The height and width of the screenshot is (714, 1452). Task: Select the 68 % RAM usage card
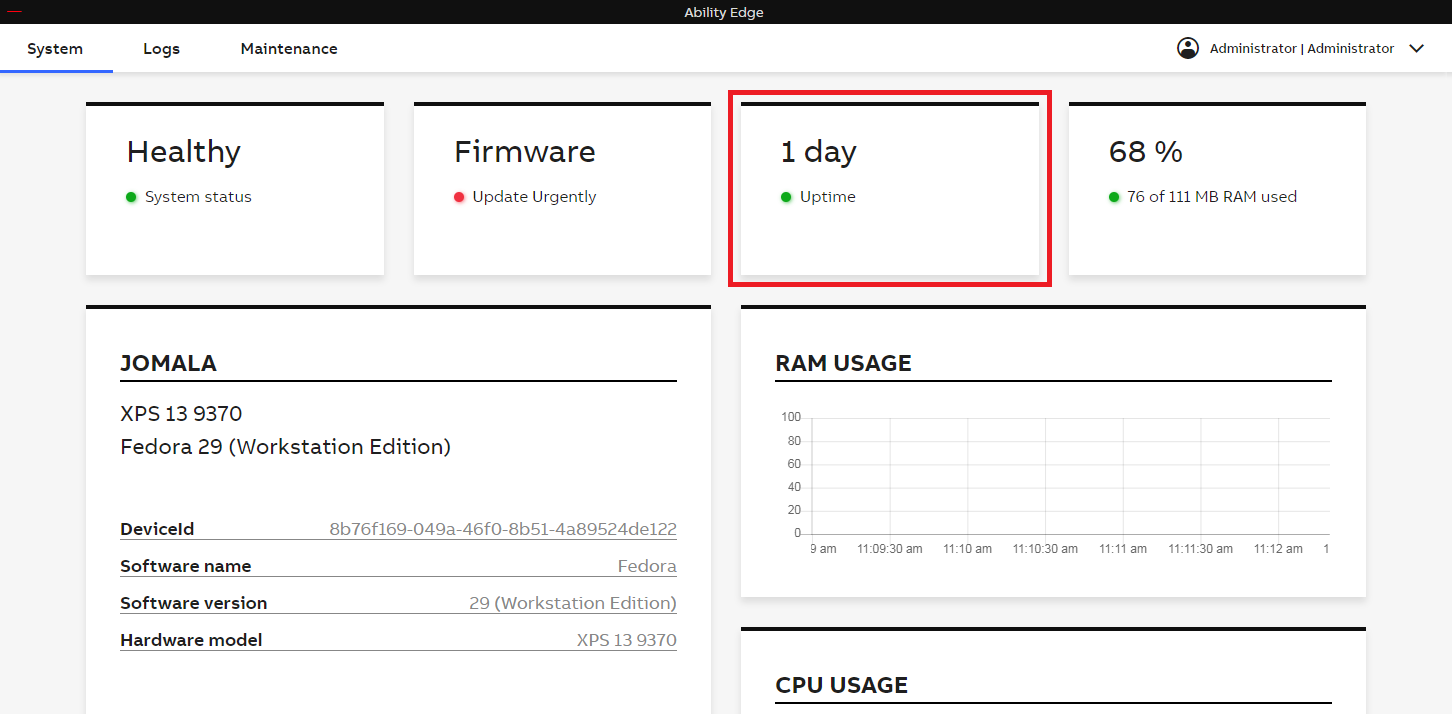click(x=1217, y=188)
